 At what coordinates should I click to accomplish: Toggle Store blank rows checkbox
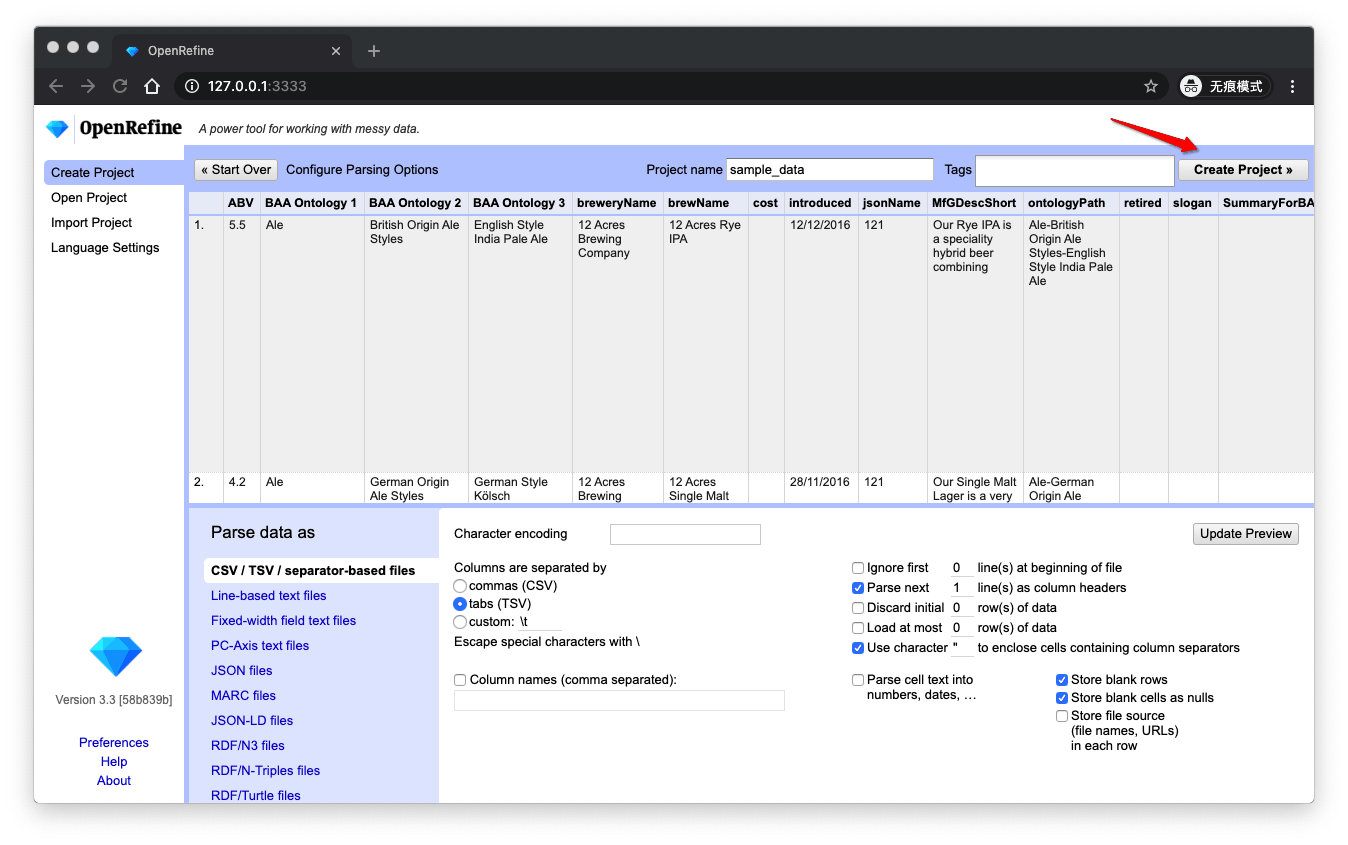pyautogui.click(x=1062, y=680)
